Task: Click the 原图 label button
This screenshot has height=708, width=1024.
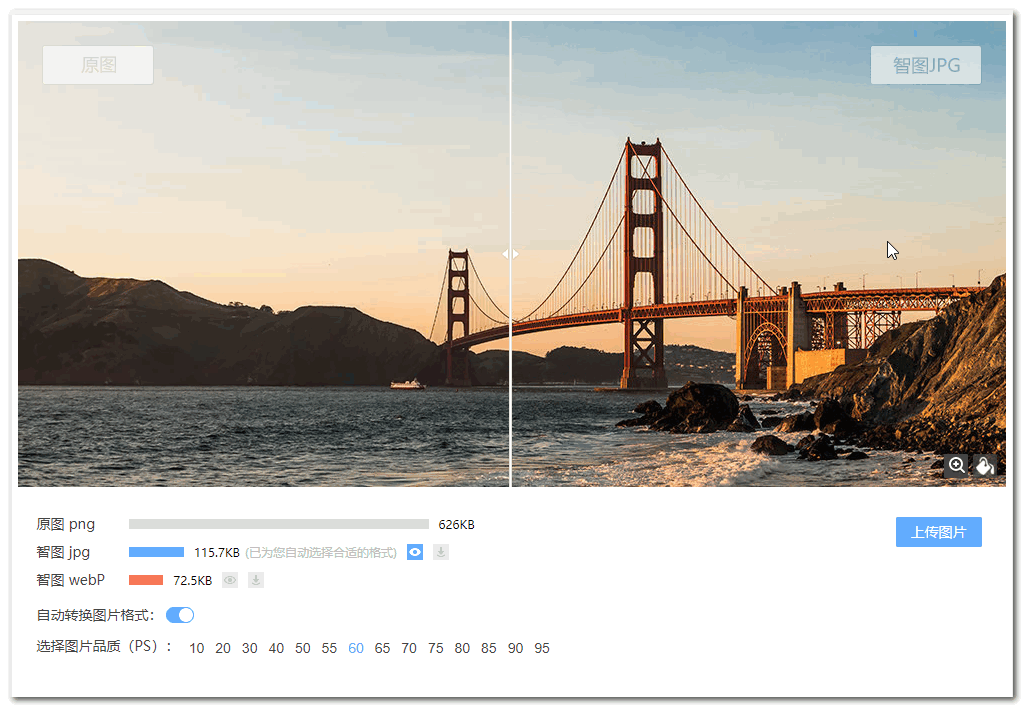Action: tap(98, 65)
